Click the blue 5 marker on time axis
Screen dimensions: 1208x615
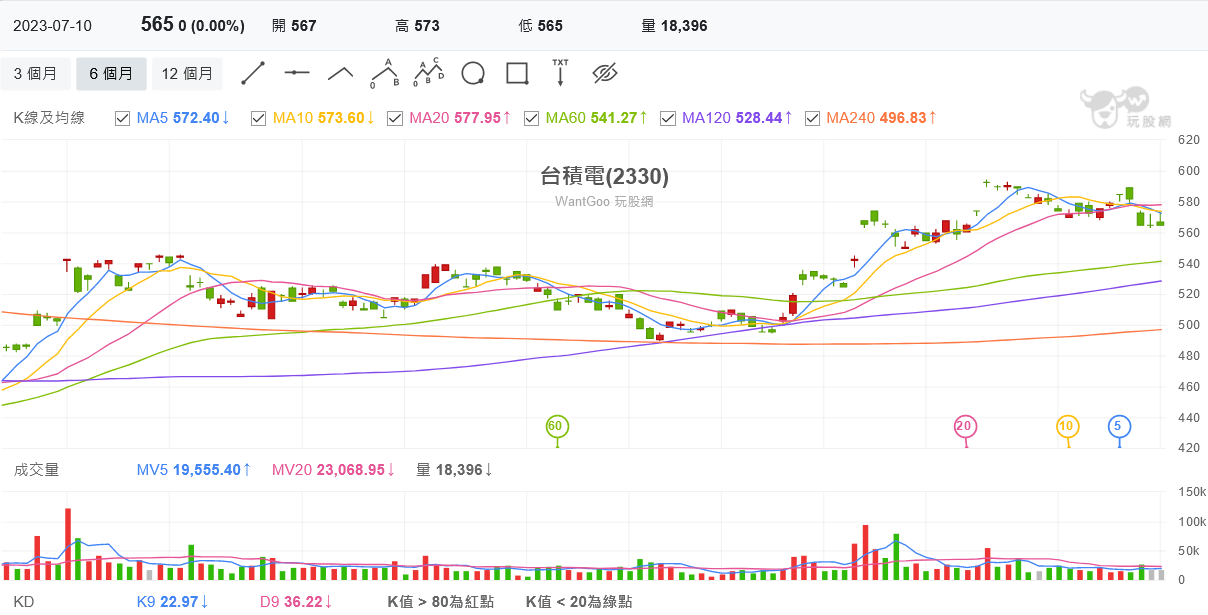point(1119,427)
